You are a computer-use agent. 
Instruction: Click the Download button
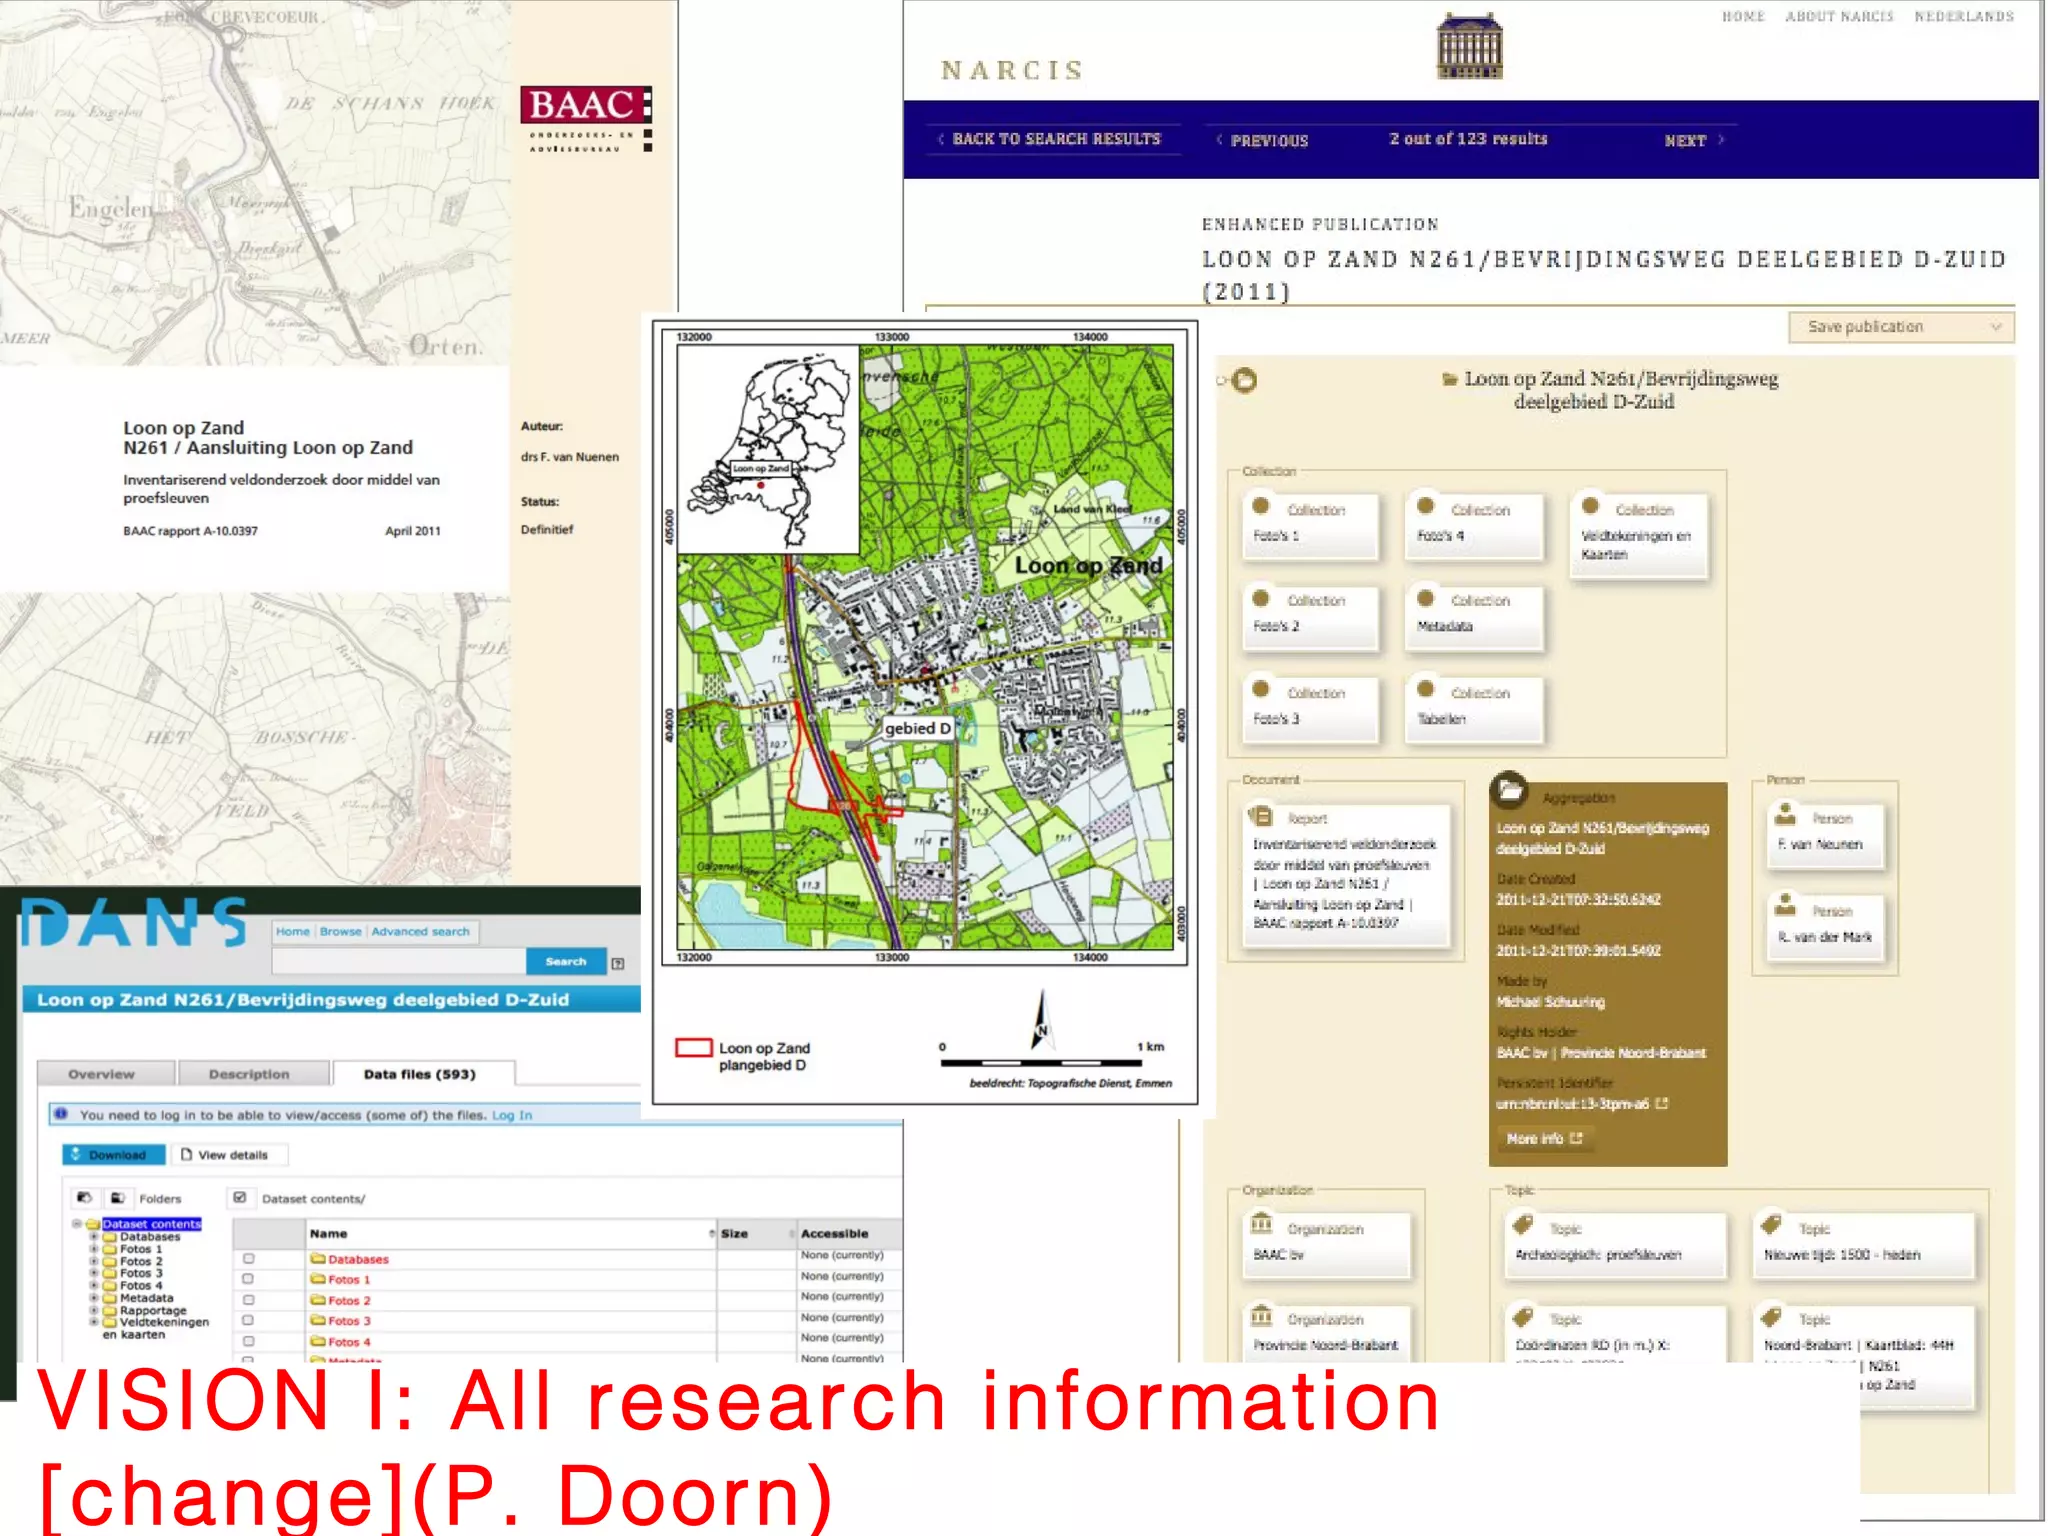pyautogui.click(x=114, y=1155)
